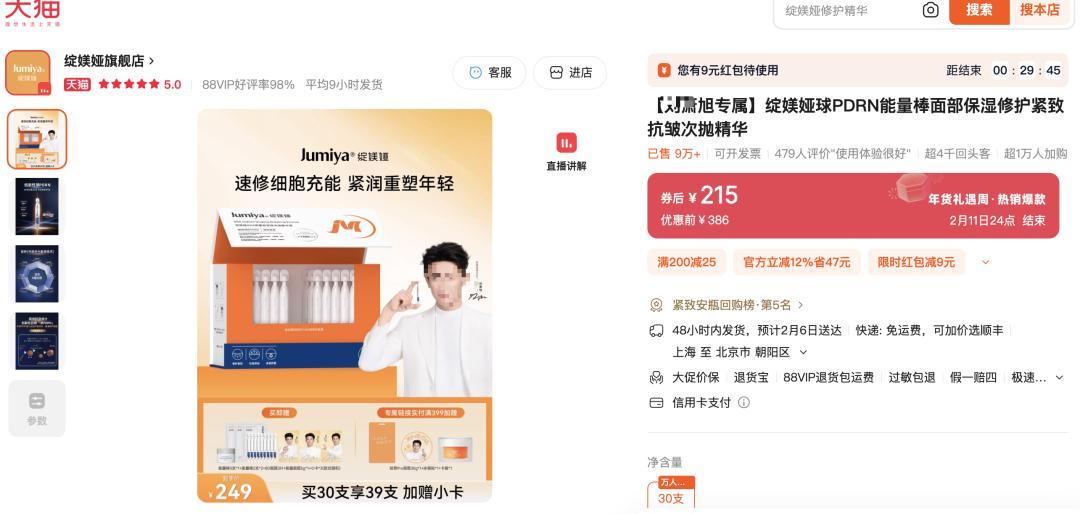Expand the coupon list chevron
Viewport: 1080px width, 514px height.
tap(985, 262)
